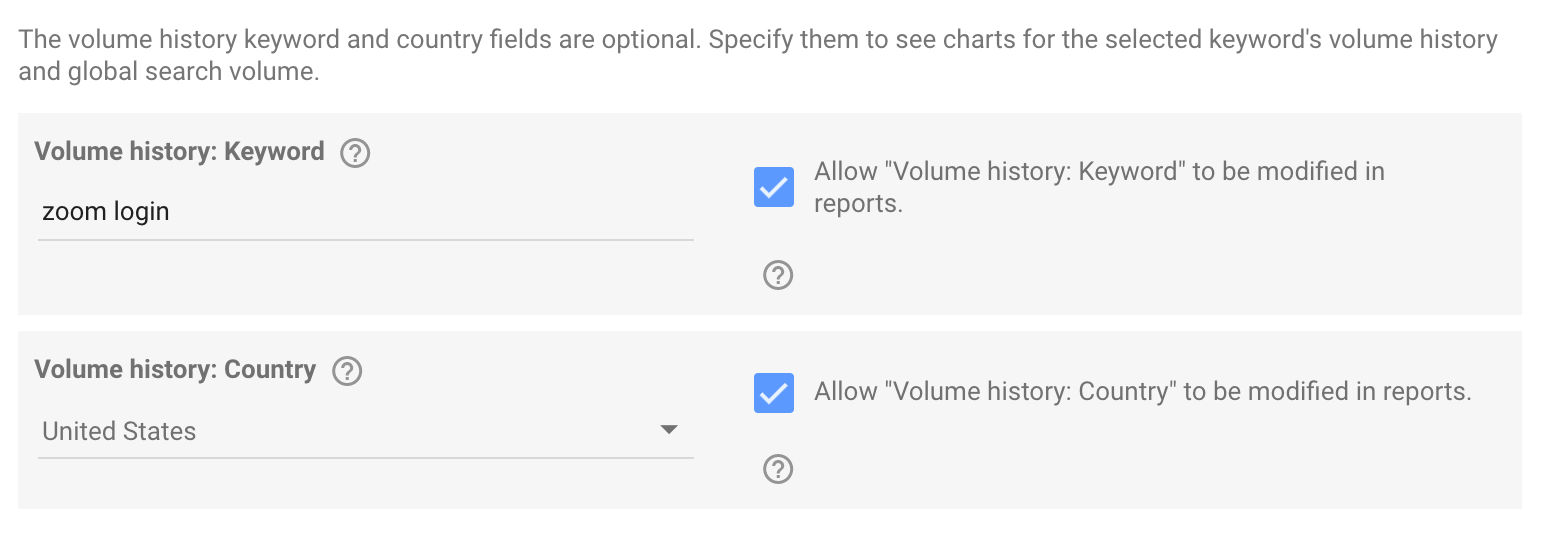
Task: Click label text Allow Country modified in reports
Action: pos(1142,392)
